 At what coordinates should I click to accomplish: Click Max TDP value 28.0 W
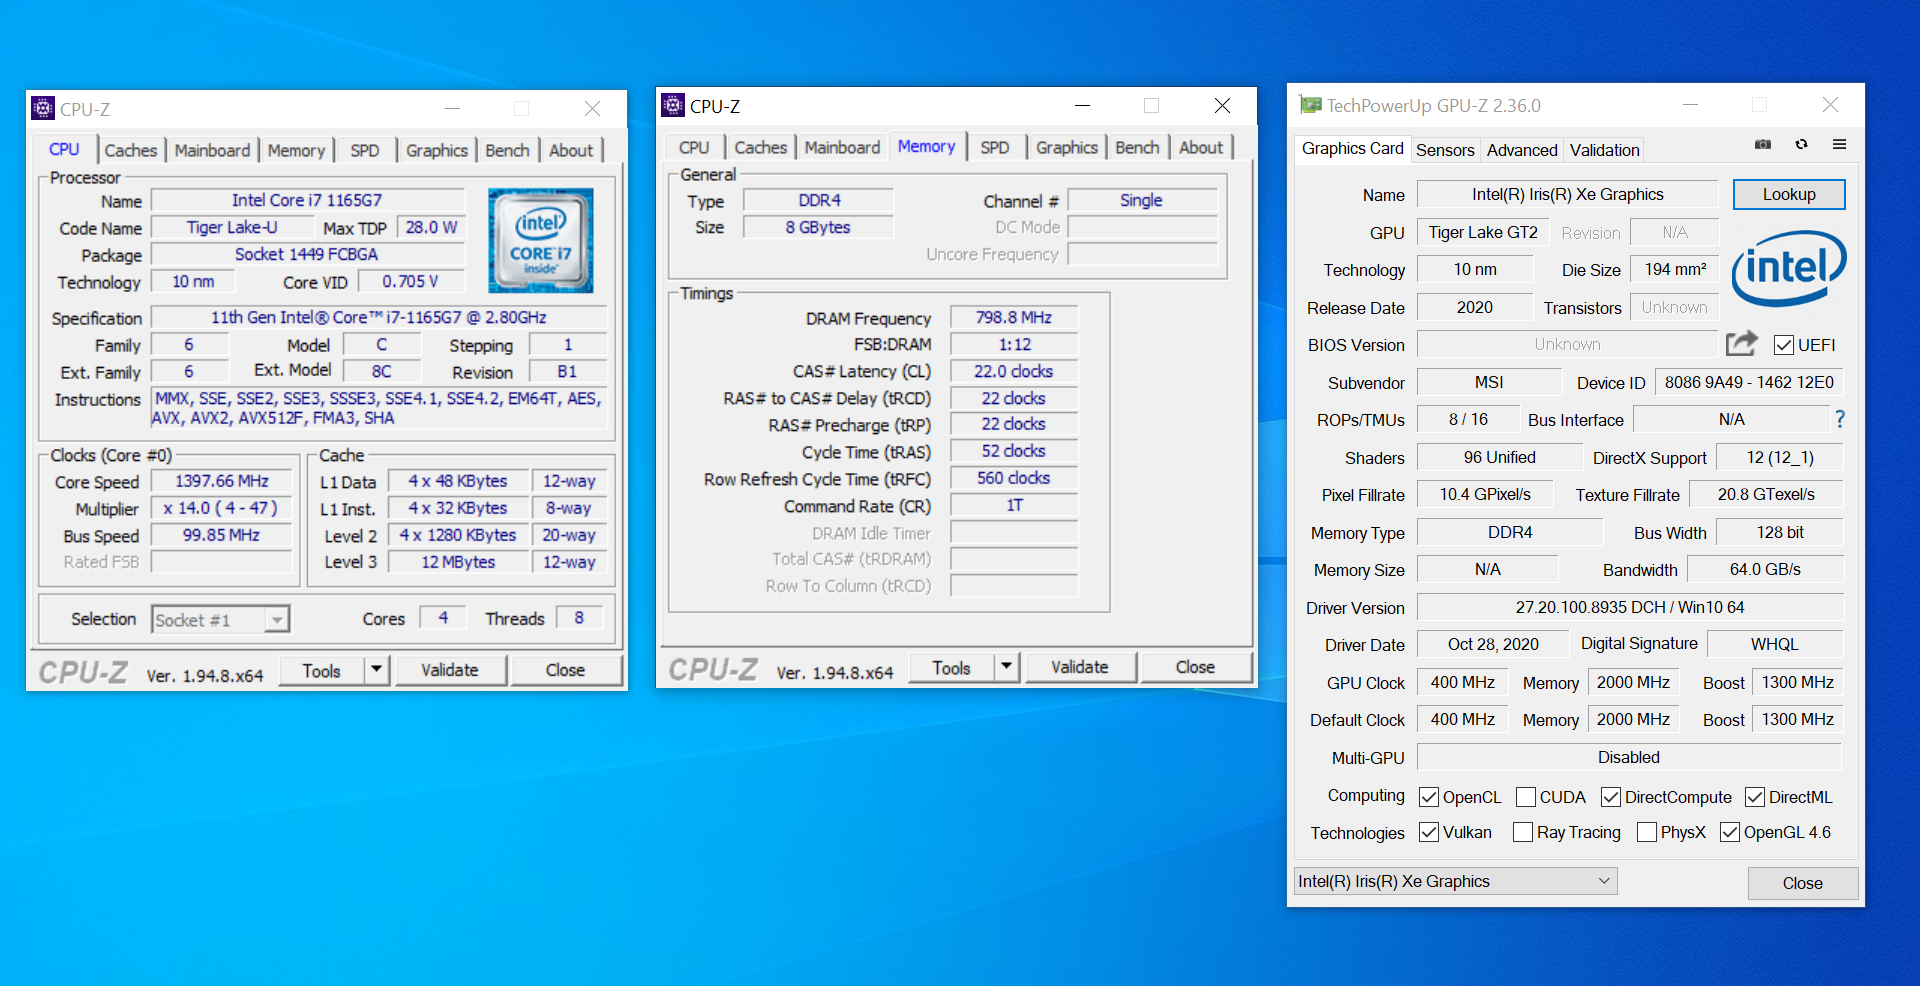pos(431,227)
